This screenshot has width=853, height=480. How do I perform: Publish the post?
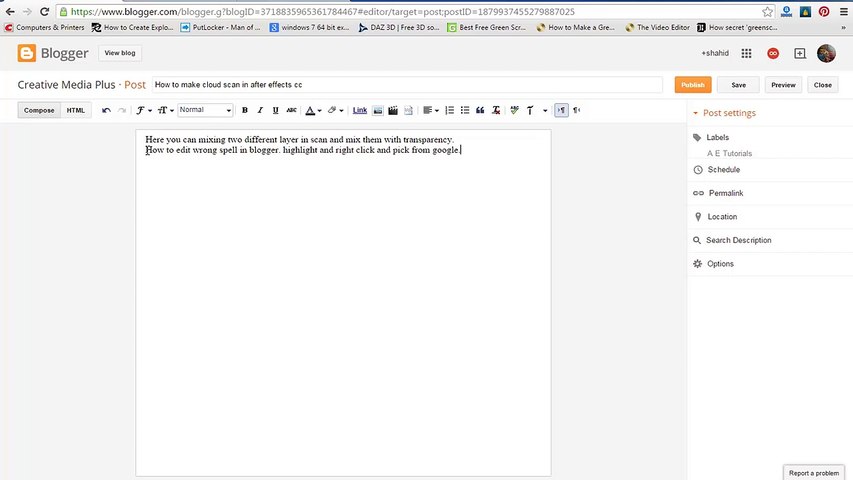tap(693, 85)
